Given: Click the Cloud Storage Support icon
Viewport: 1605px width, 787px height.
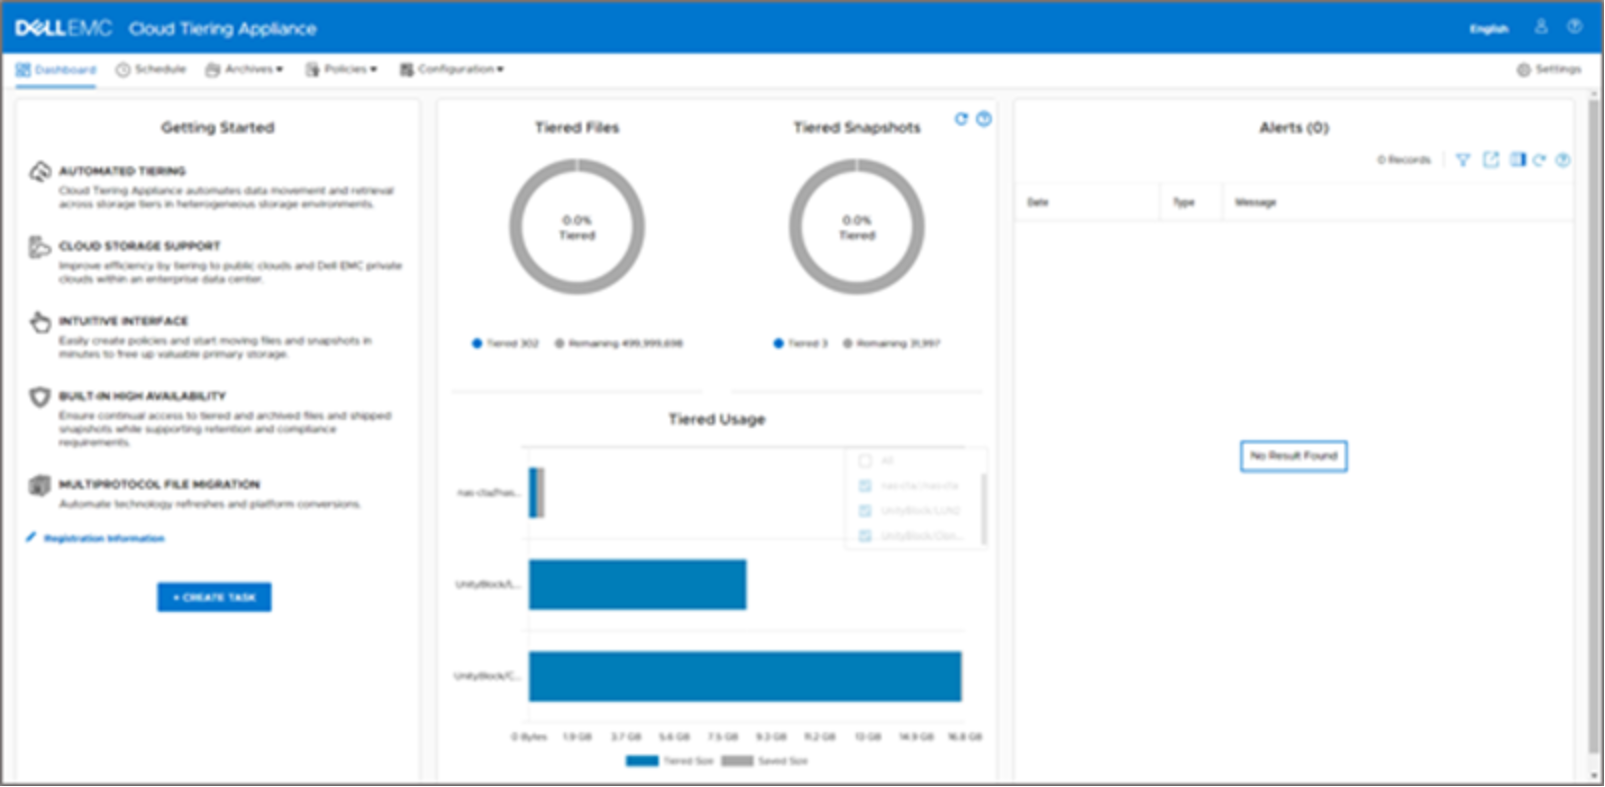Looking at the screenshot, I should 39,247.
